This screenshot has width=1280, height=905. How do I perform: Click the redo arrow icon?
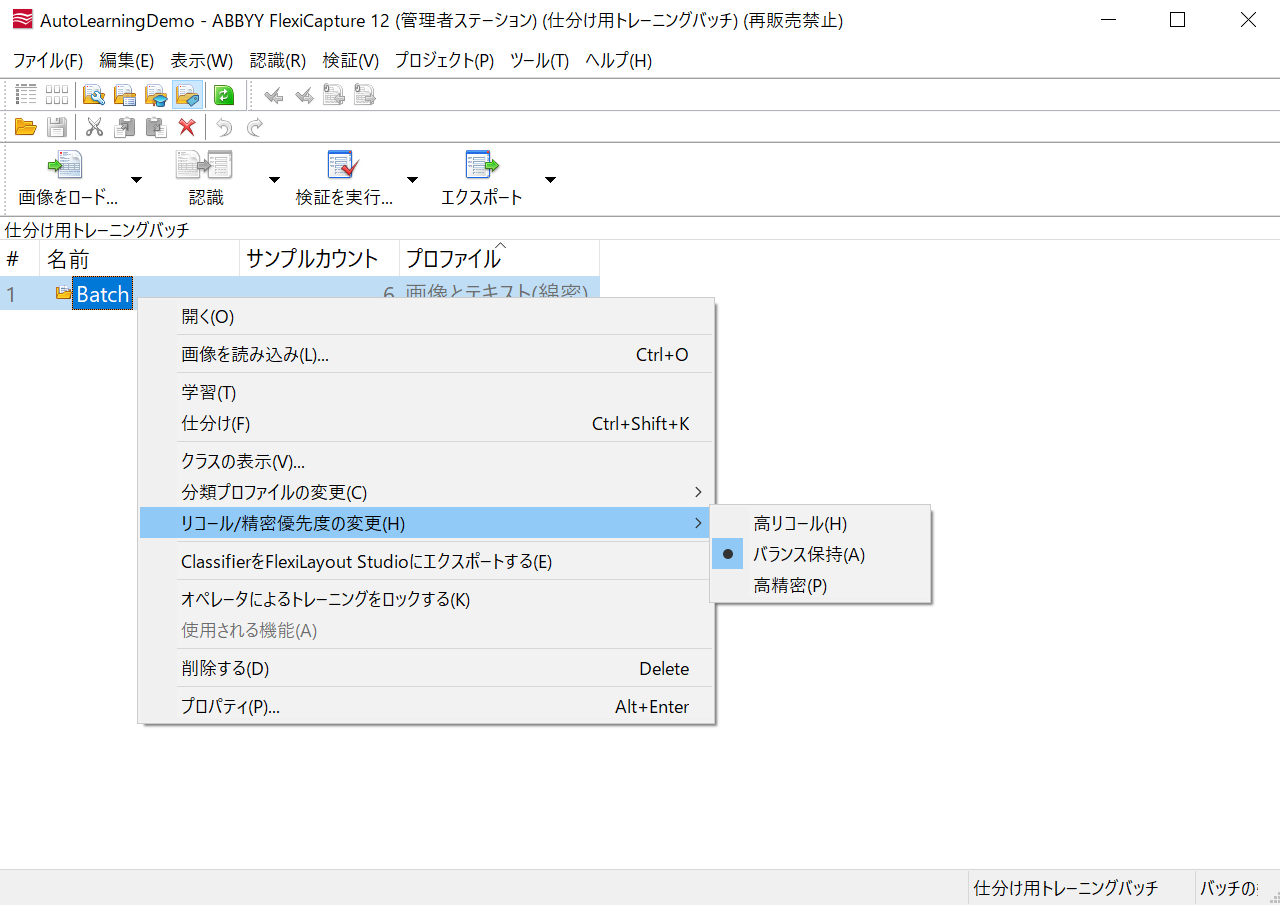coord(255,127)
